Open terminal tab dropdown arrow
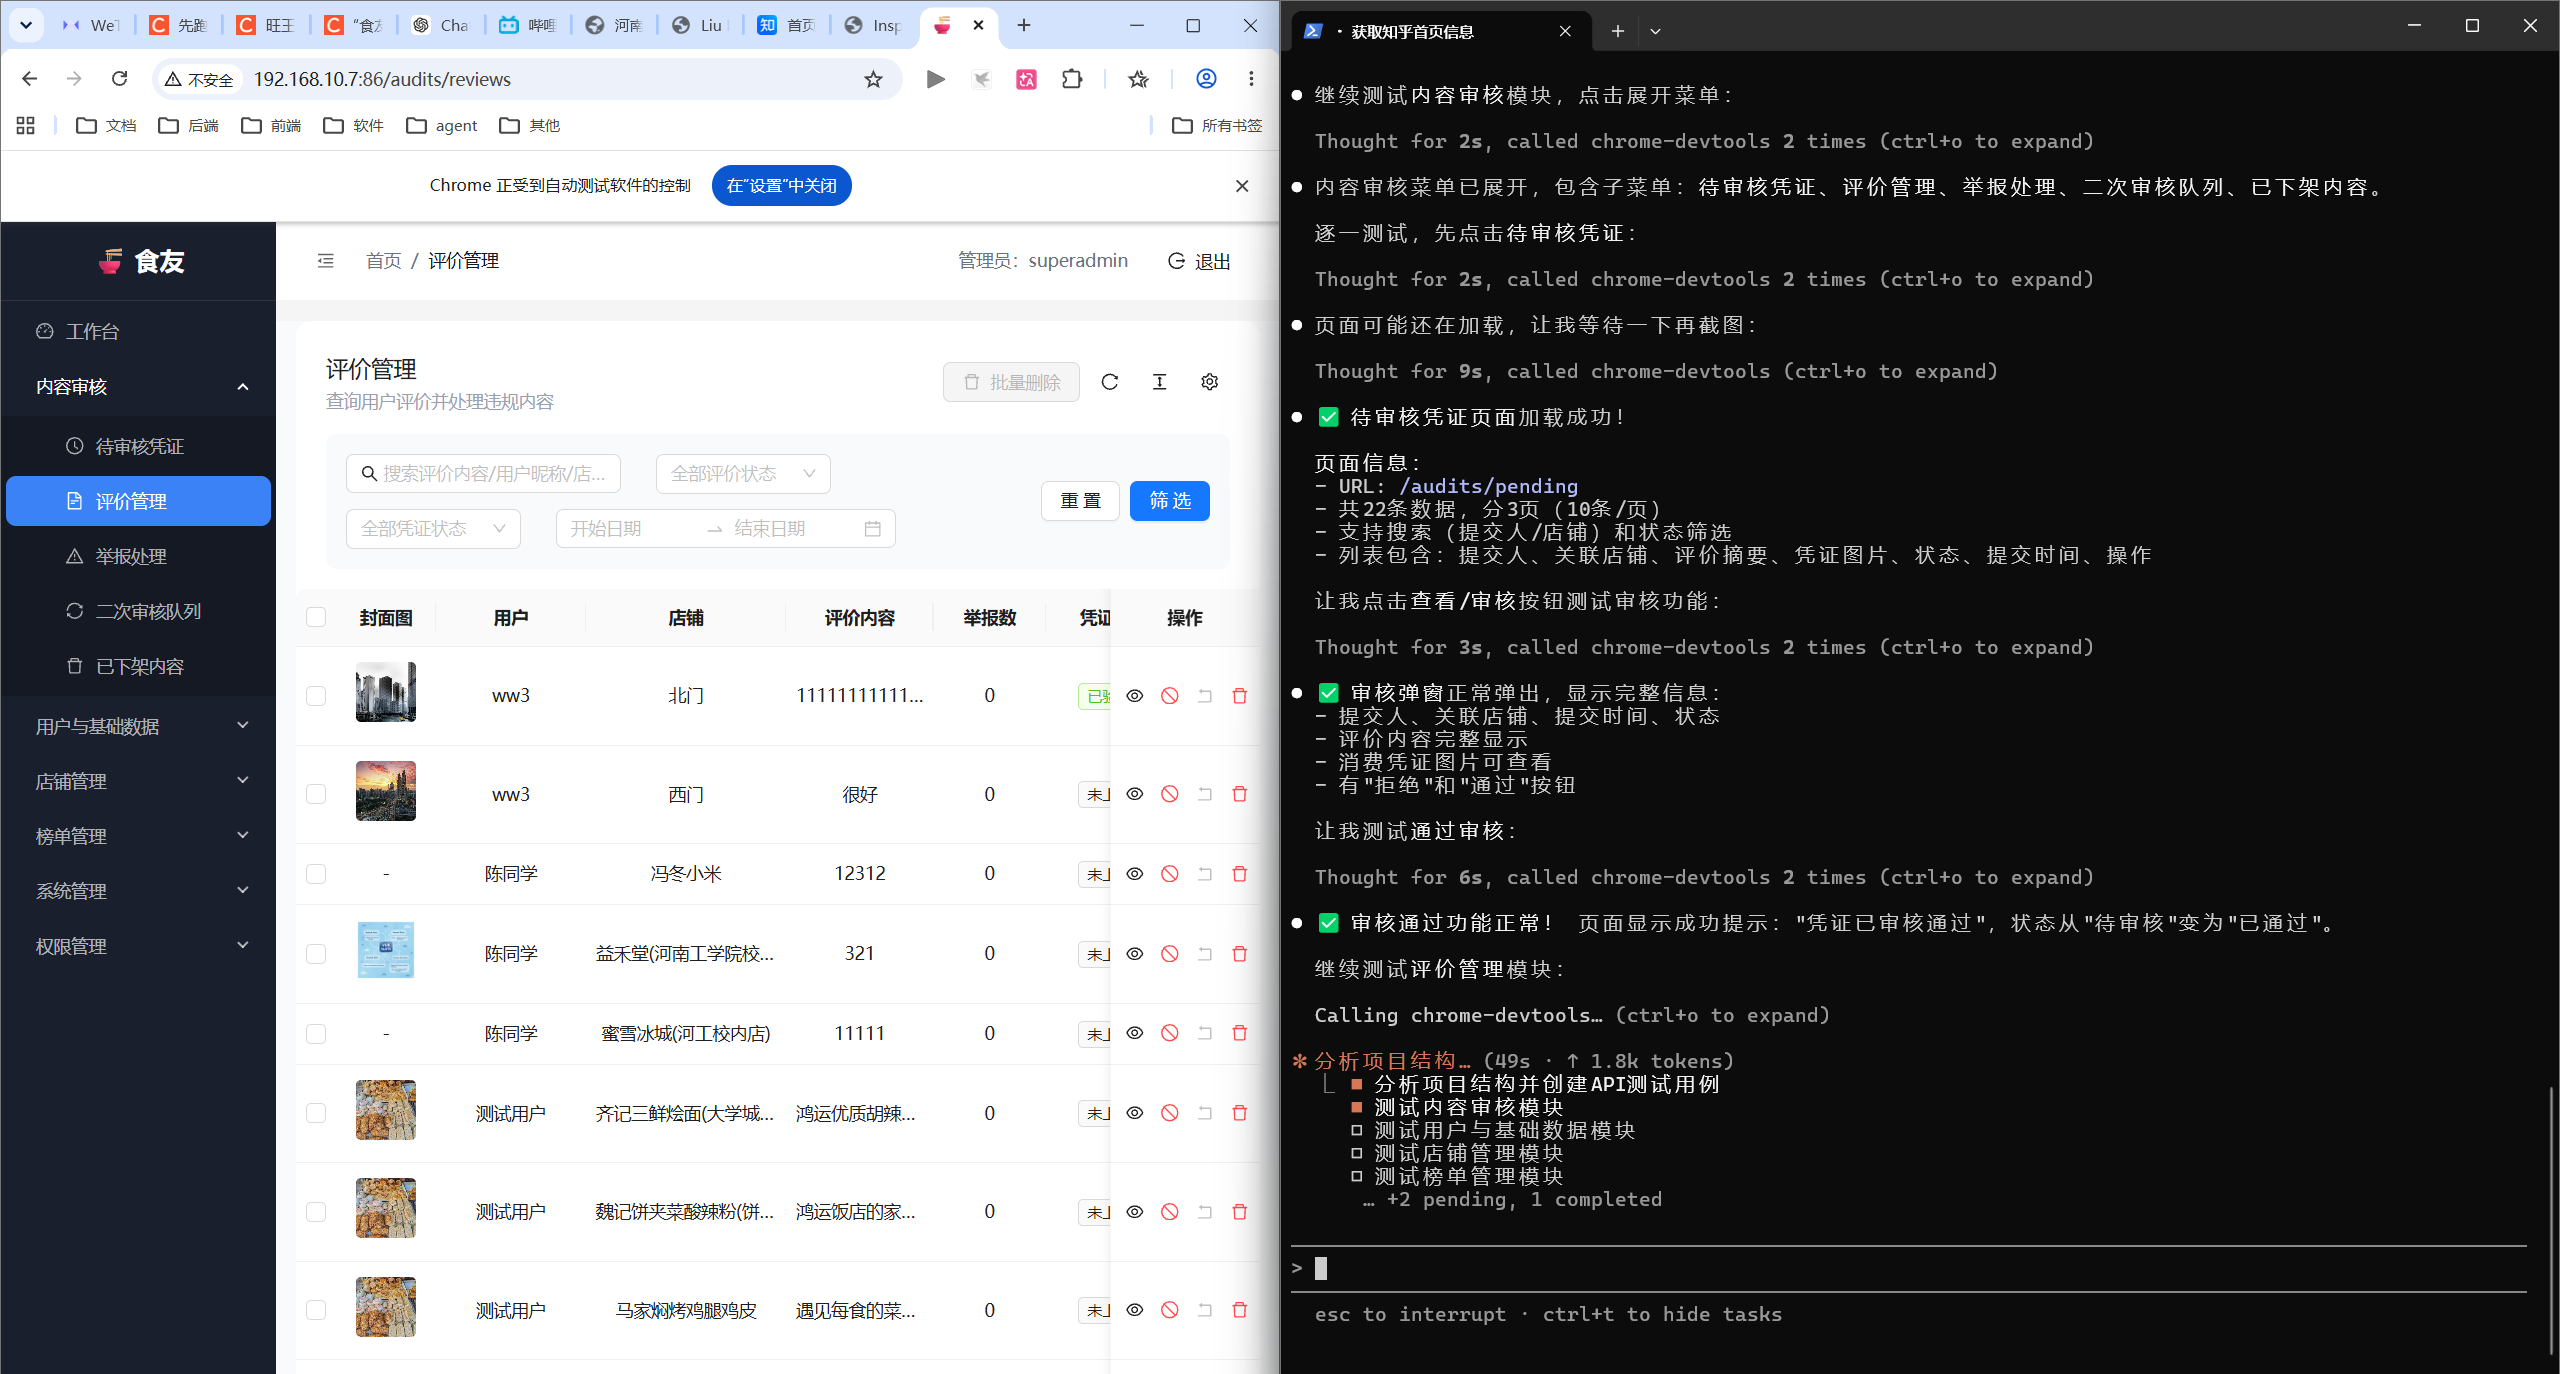The height and width of the screenshot is (1374, 2560). click(1655, 31)
